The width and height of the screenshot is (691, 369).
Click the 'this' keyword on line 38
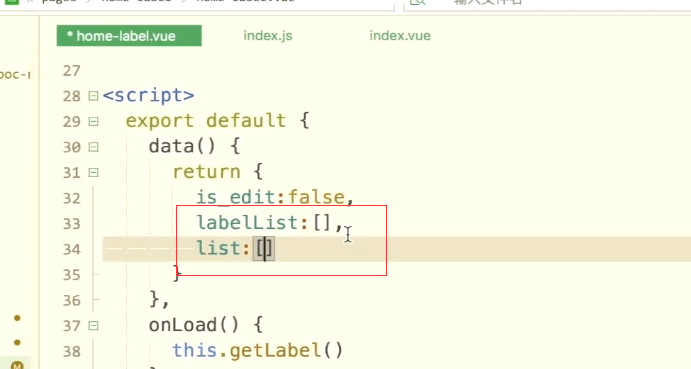(x=194, y=350)
